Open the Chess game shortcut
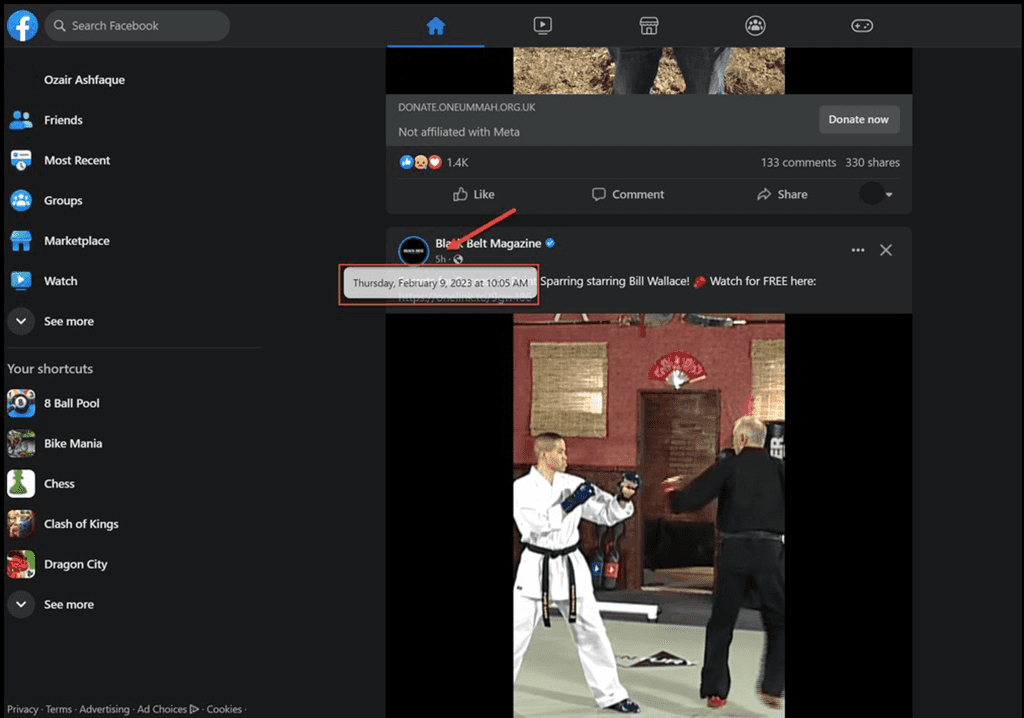This screenshot has width=1024, height=718. (x=20, y=483)
